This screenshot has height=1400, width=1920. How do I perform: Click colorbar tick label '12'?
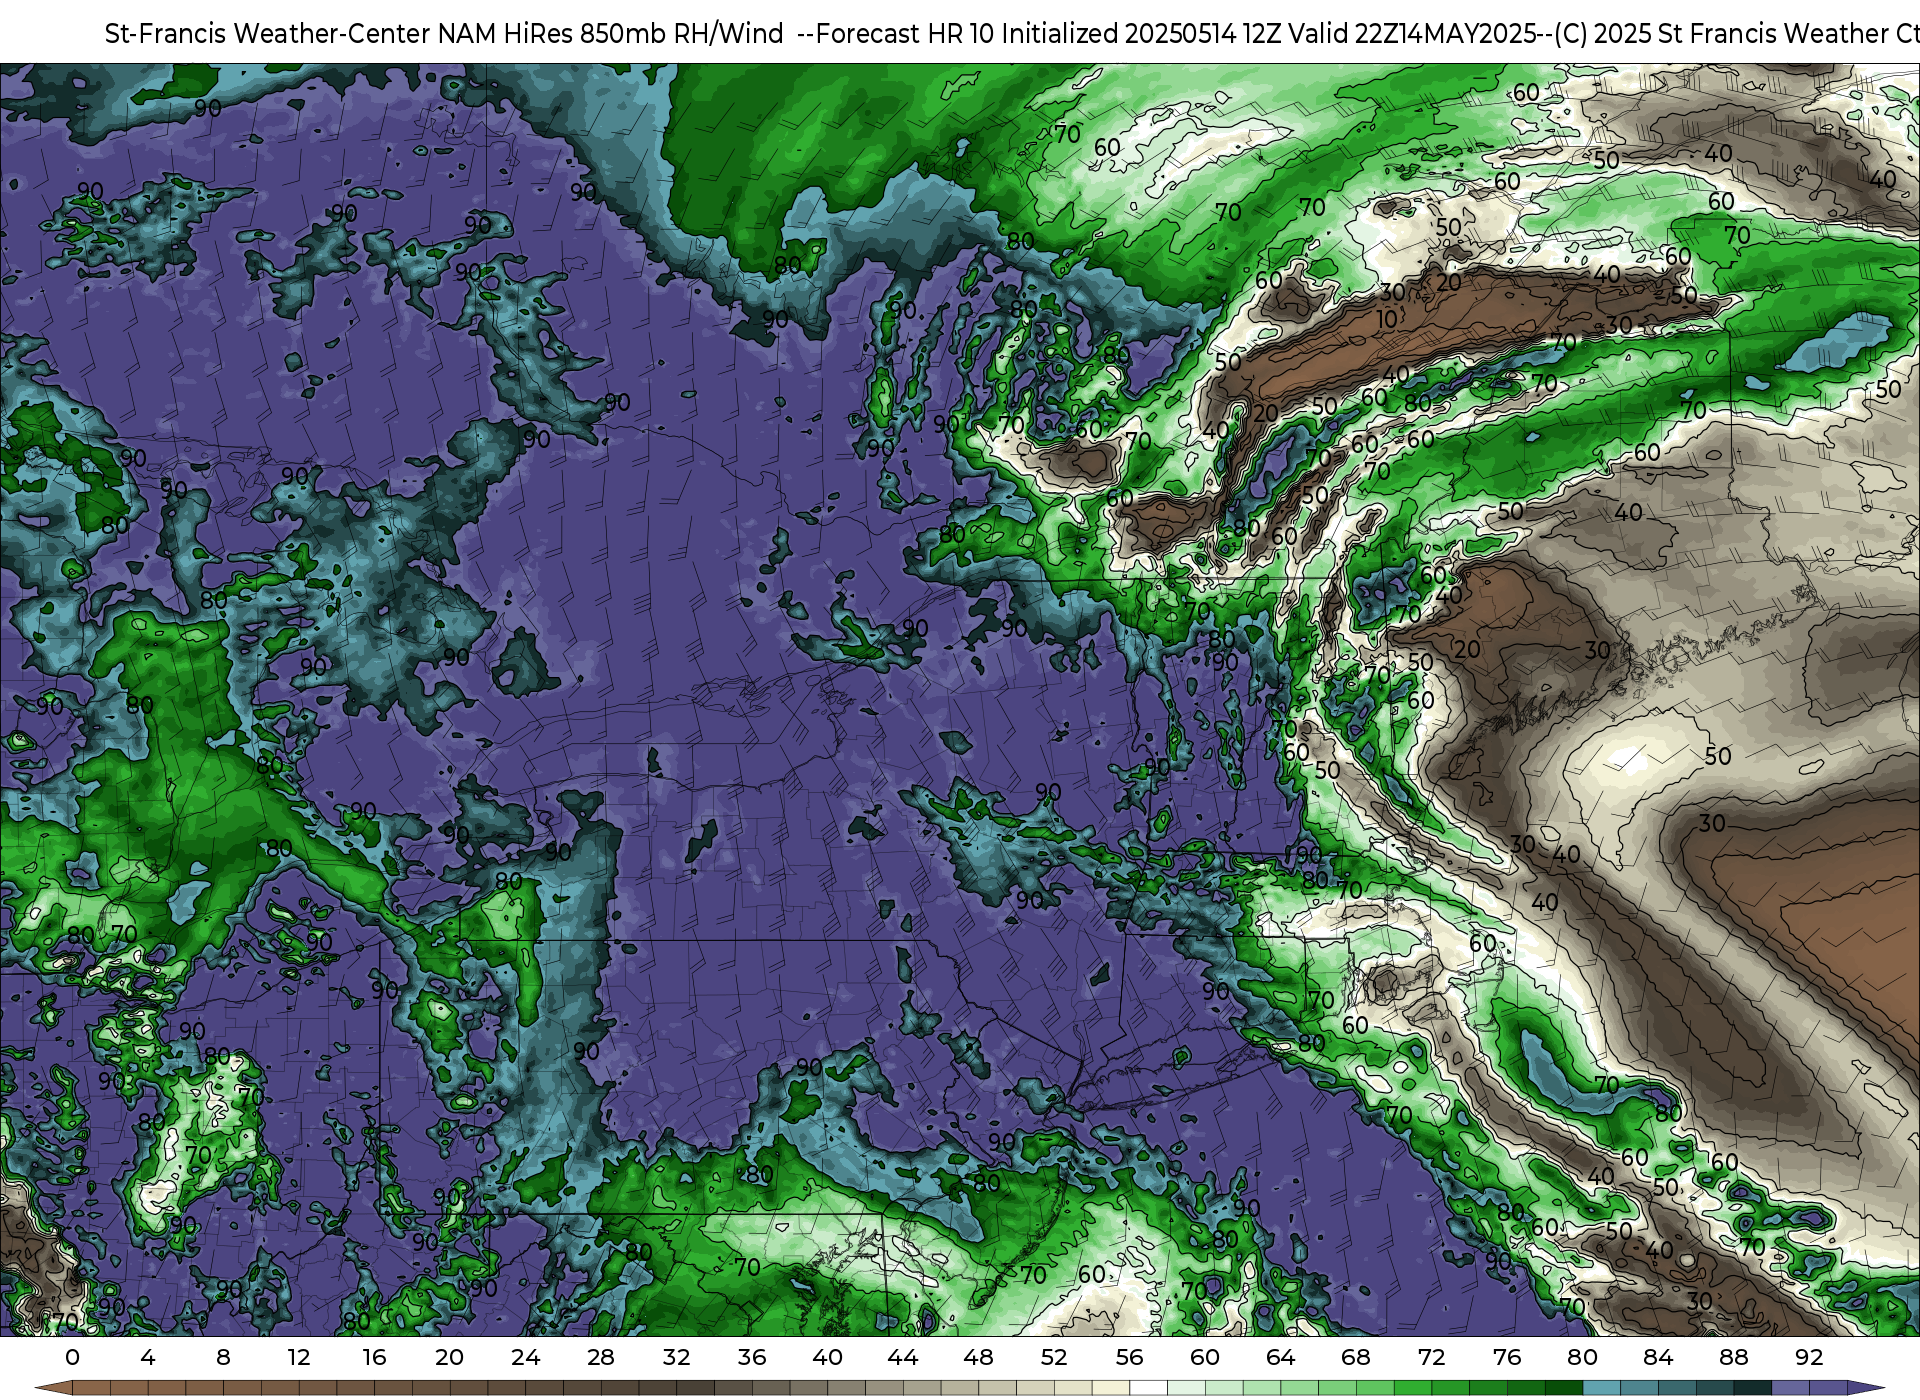pos(299,1357)
